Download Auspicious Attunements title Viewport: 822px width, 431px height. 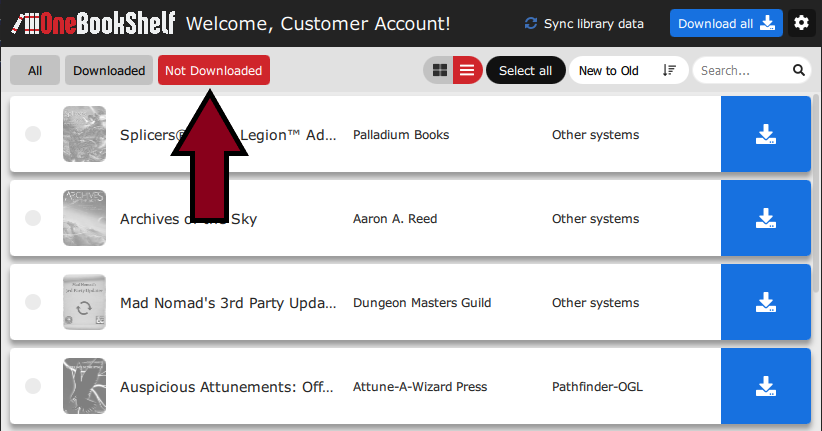coord(765,387)
